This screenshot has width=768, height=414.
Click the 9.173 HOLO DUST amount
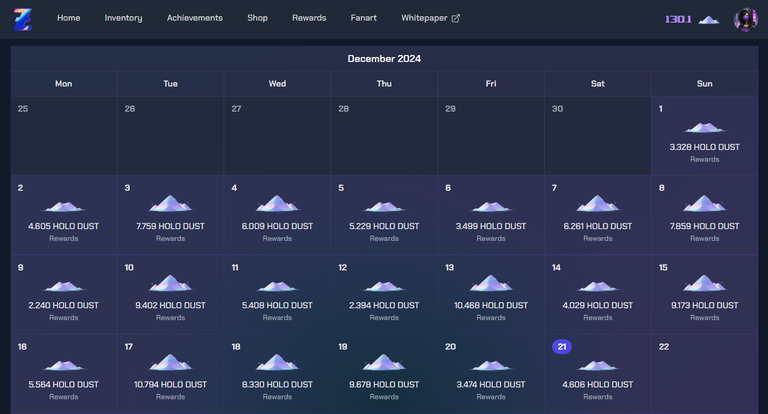coord(704,305)
